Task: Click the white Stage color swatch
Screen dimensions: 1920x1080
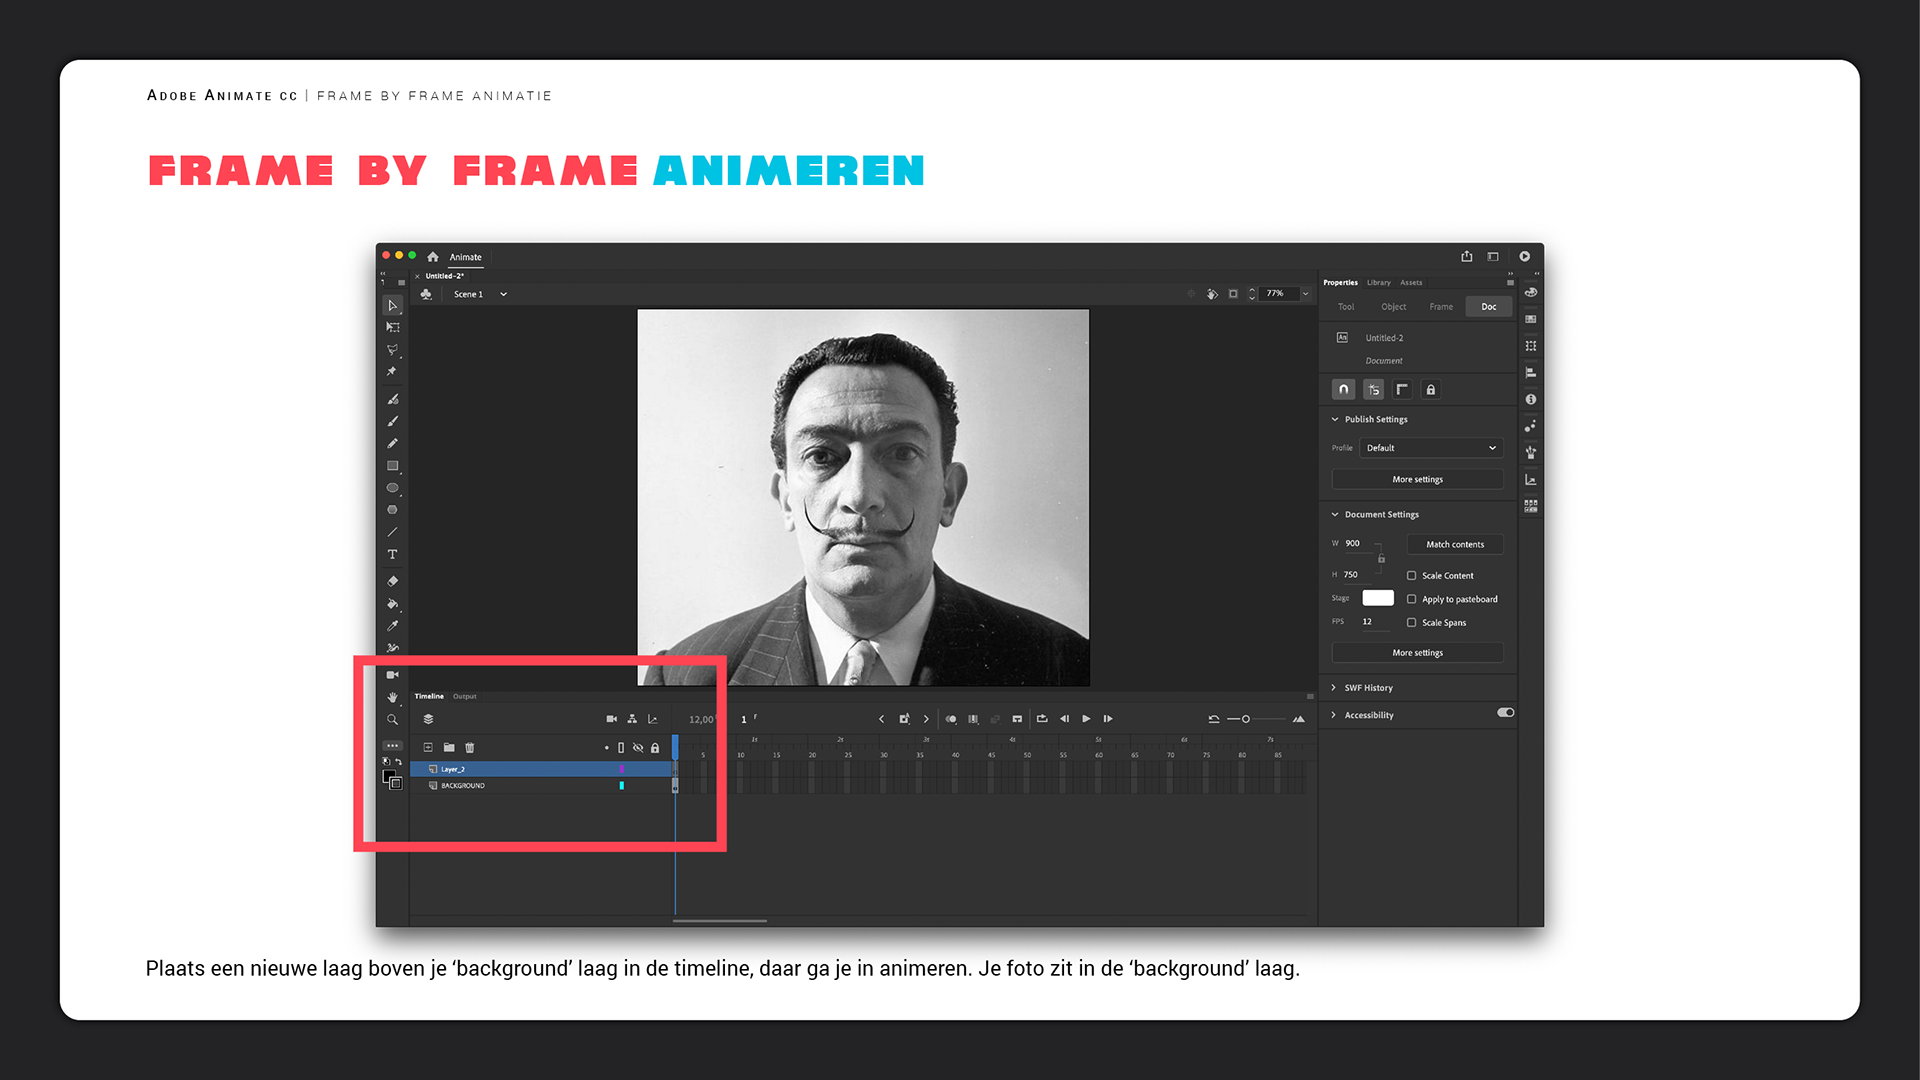Action: tap(1377, 598)
